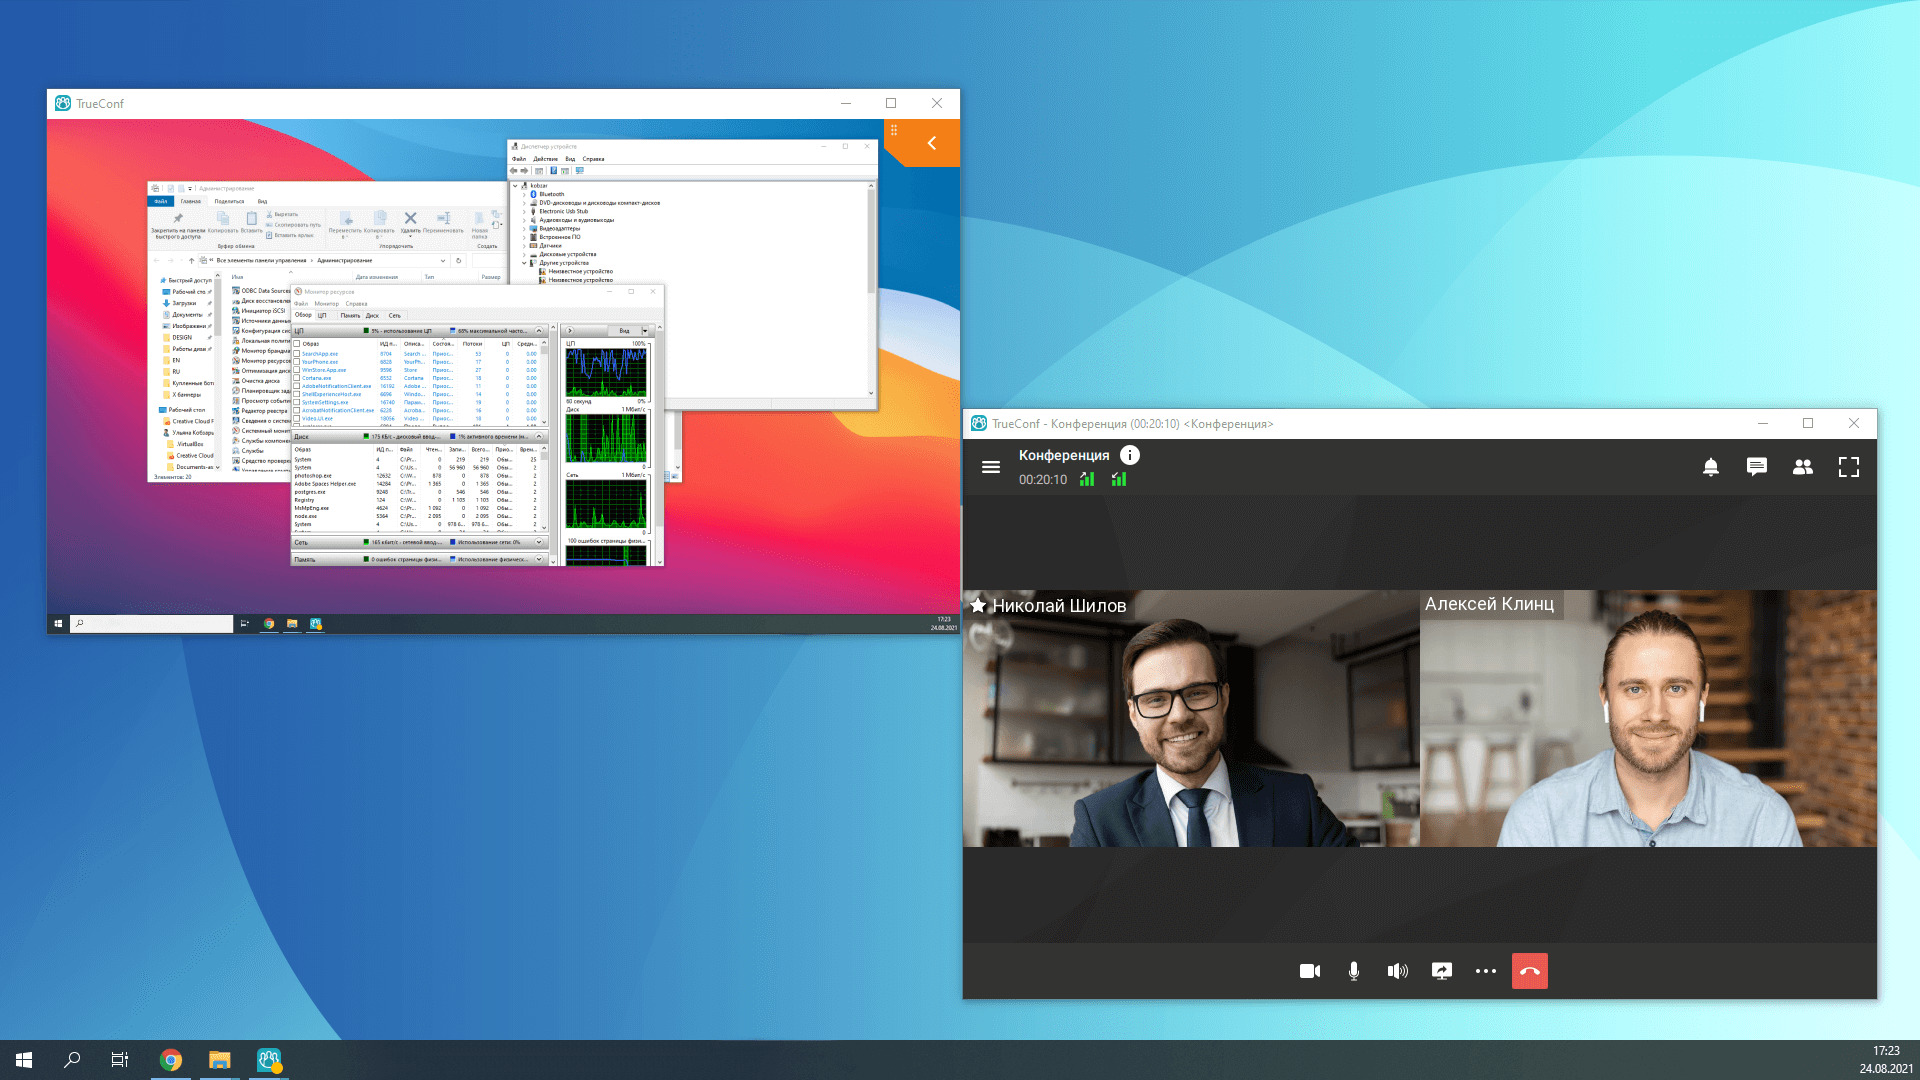
Task: Click the Конференция title in the header
Action: click(x=1064, y=455)
